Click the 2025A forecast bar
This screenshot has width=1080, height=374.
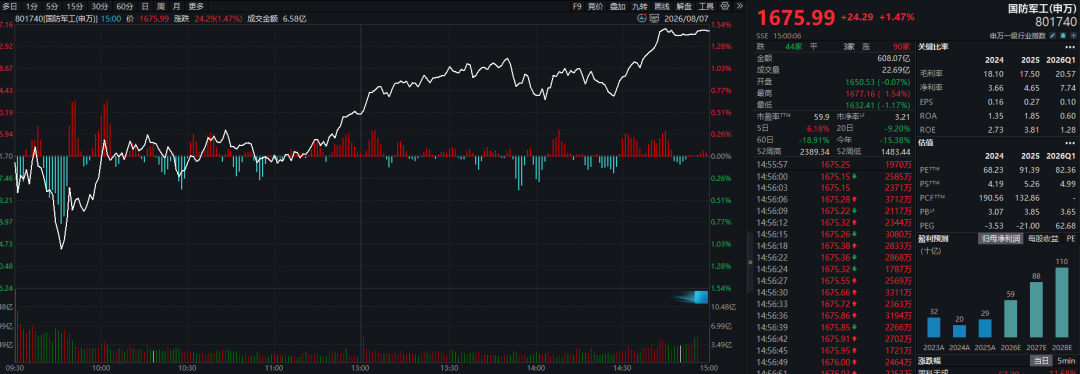coord(986,328)
